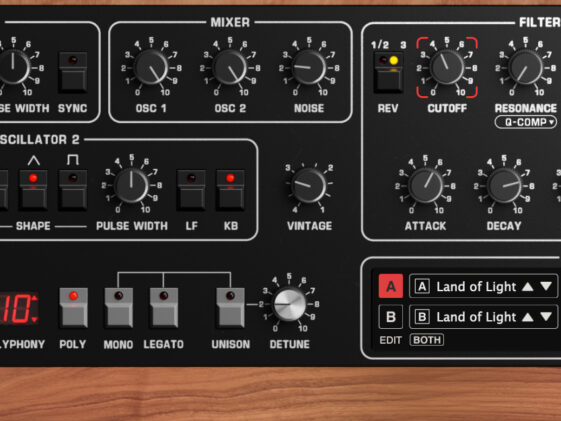Go to previous preset for layer B
Viewport: 561px width, 421px height.
click(x=528, y=317)
